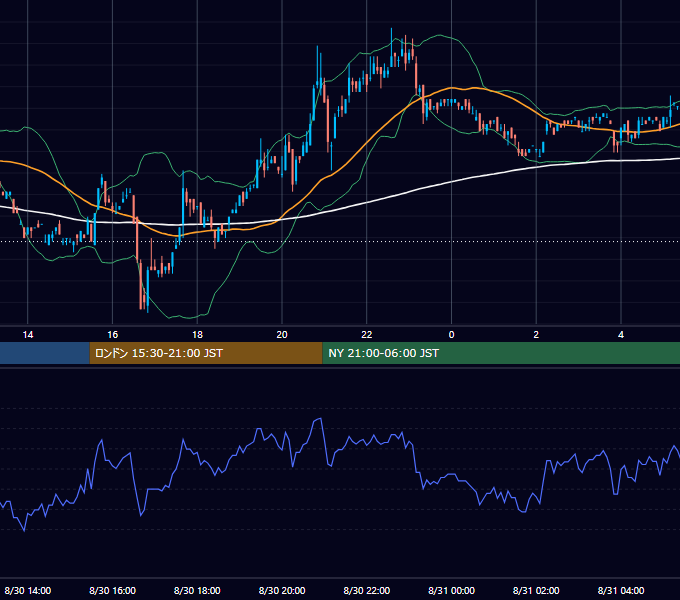Click the 2 hour axis label
Screen dimensions: 680x600
(536, 335)
